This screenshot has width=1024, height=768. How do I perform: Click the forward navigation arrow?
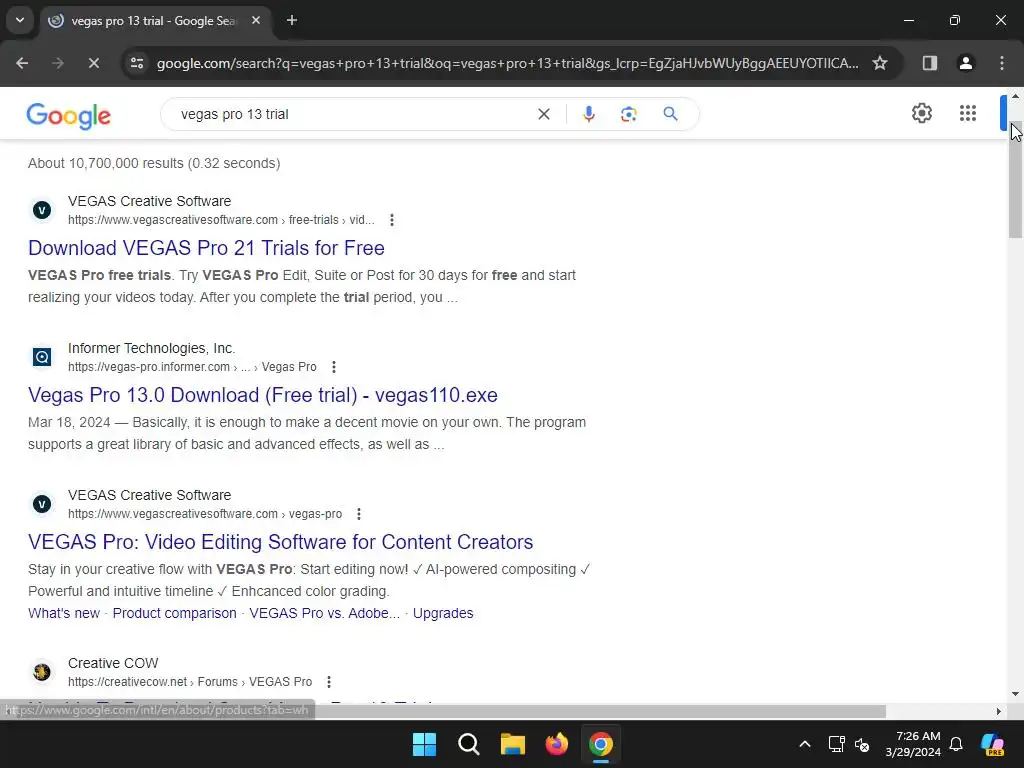(58, 63)
